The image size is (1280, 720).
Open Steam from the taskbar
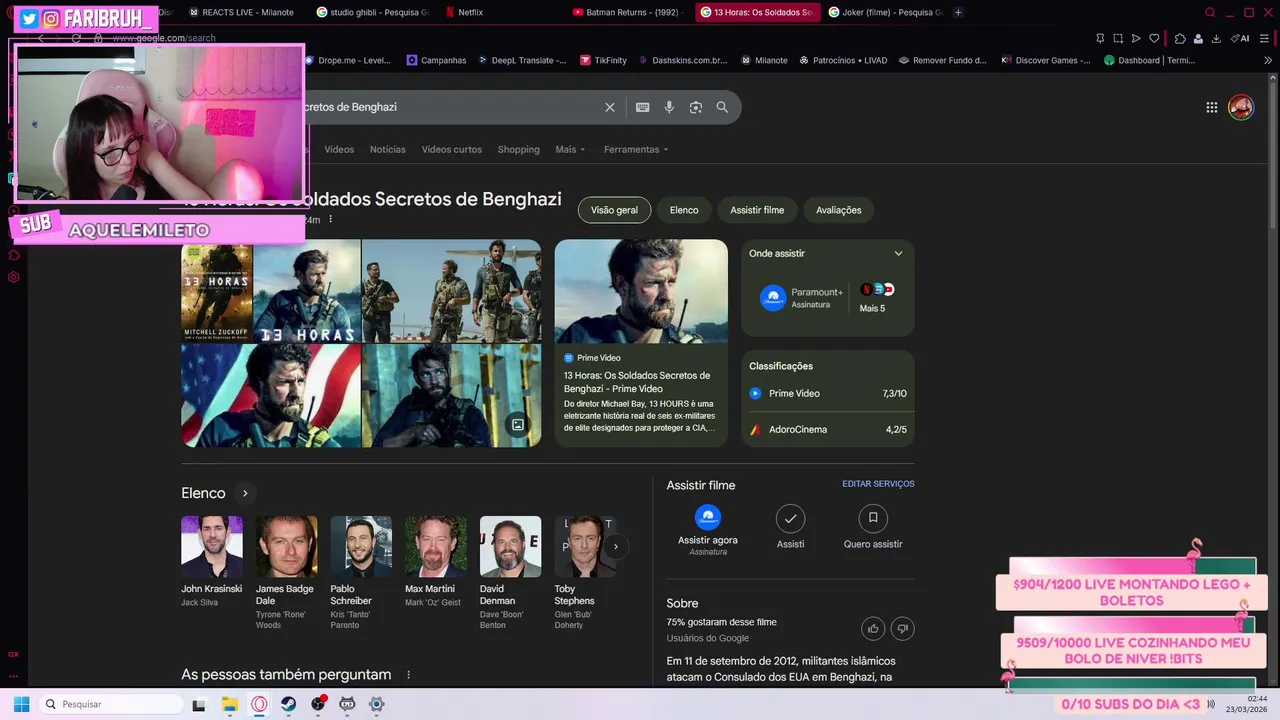(x=288, y=704)
